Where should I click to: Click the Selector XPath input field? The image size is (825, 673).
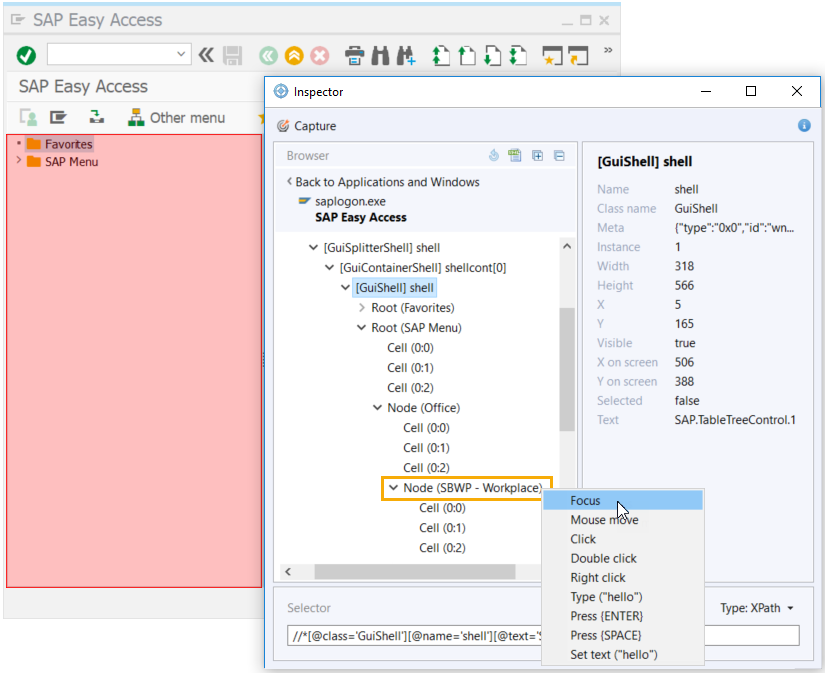543,635
